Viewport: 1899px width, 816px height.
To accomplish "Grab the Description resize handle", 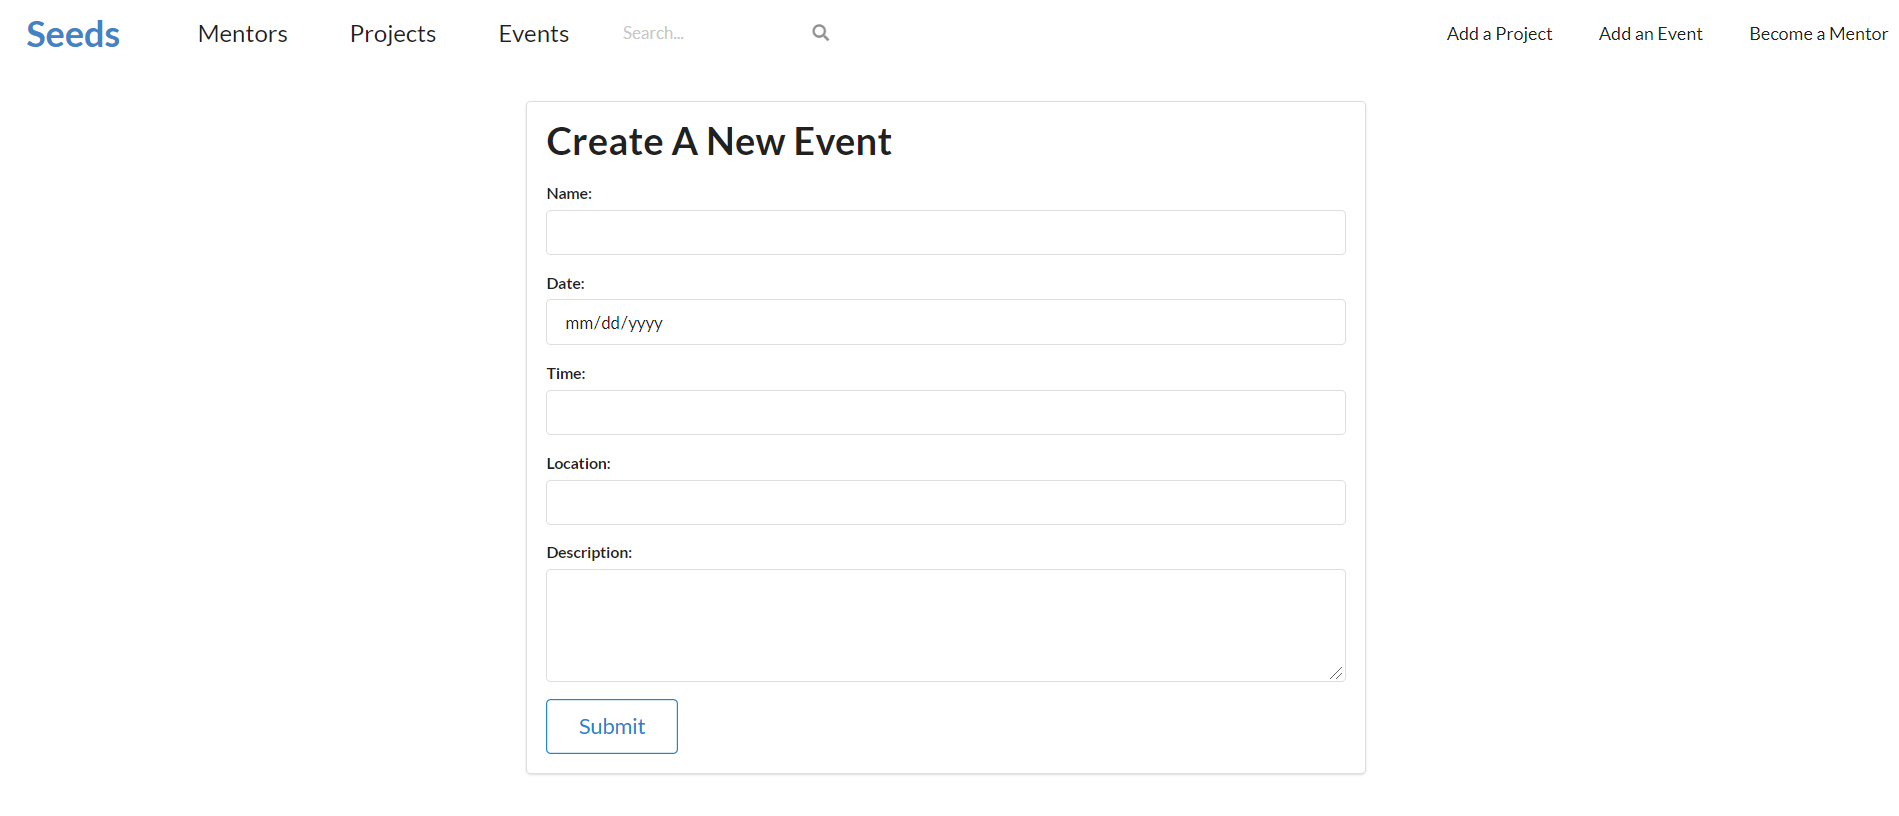I will (1336, 673).
